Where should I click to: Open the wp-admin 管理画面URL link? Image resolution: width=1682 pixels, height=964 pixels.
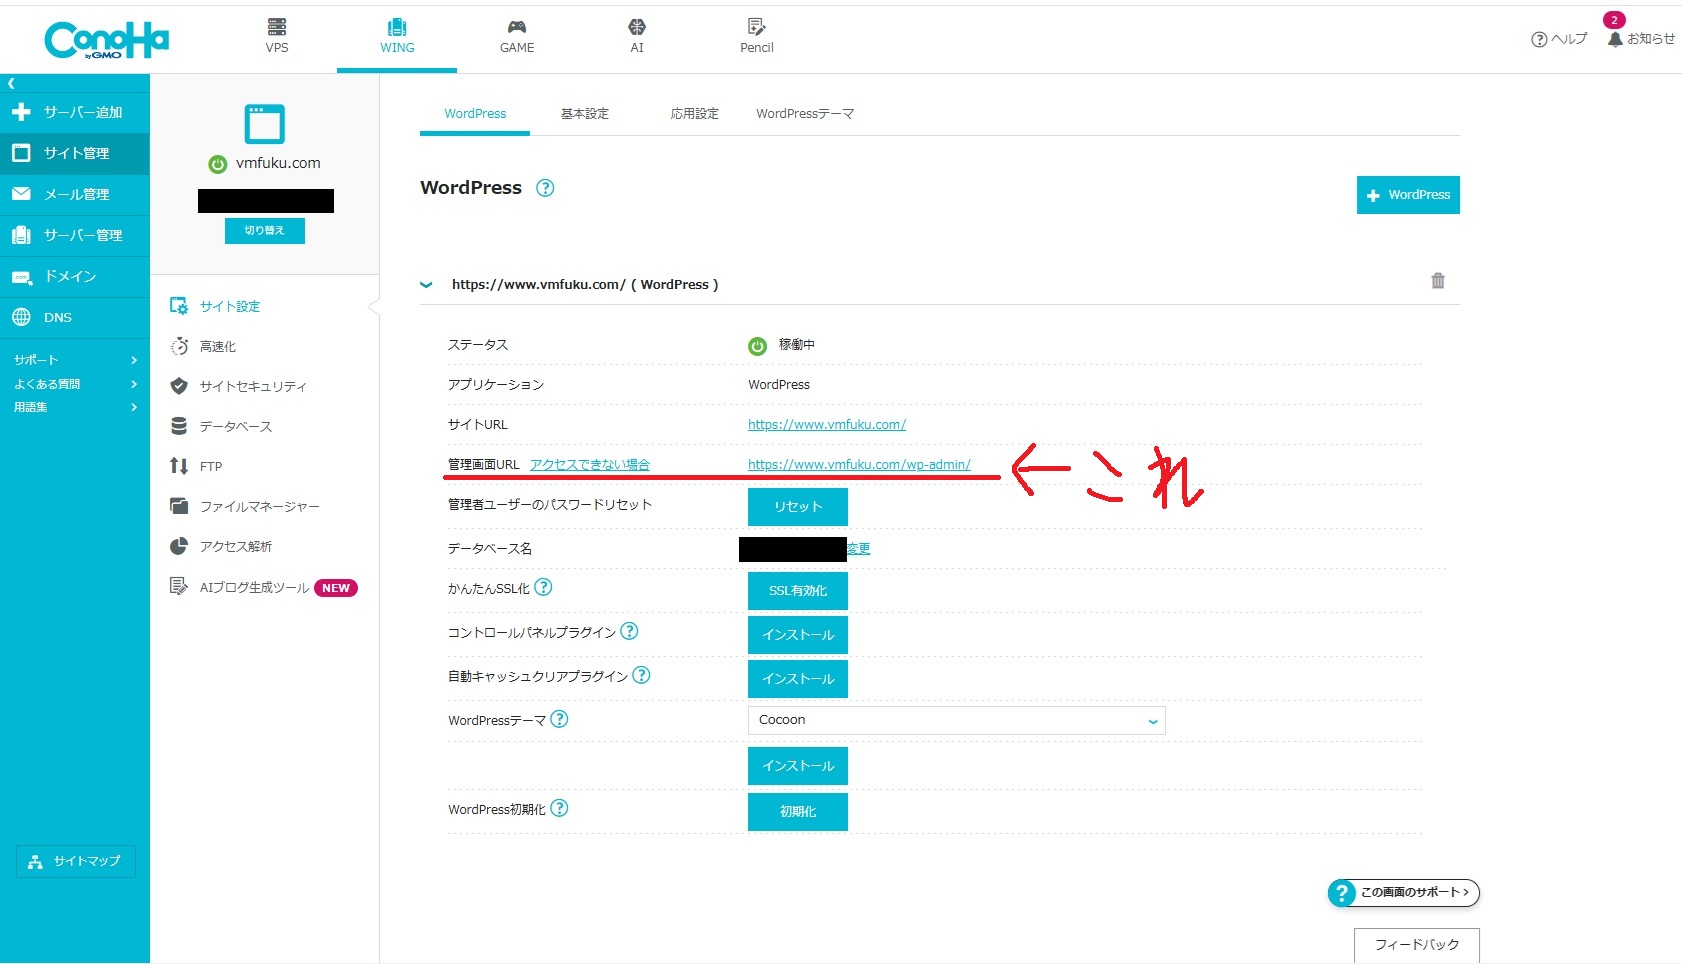[859, 465]
